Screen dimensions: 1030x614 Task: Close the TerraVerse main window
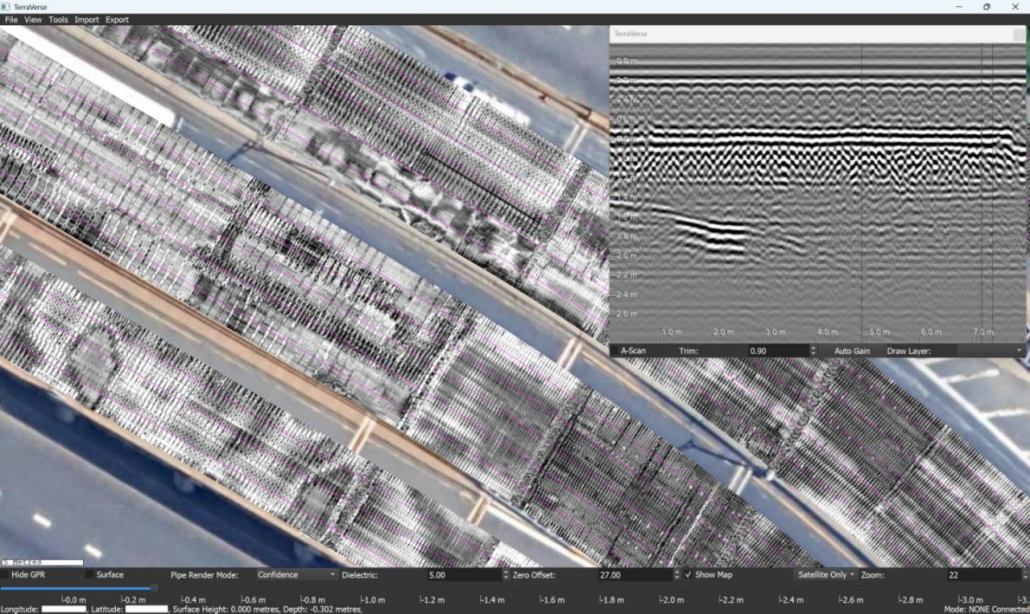click(1015, 7)
